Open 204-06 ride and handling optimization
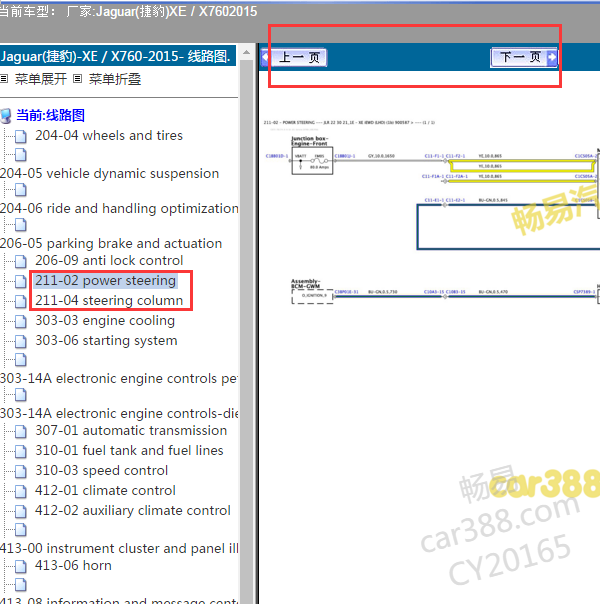Screen dimensions: 600x604 119,208
